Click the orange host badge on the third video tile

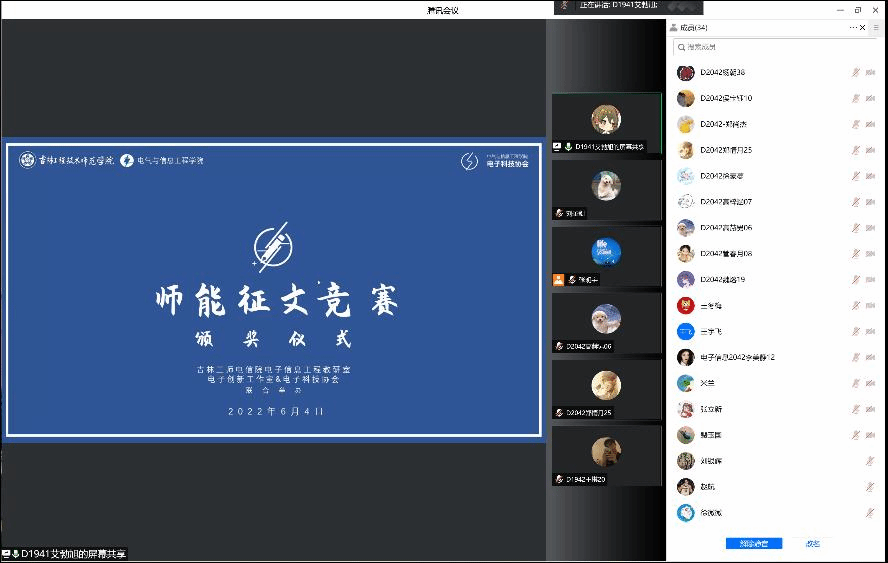tap(558, 280)
